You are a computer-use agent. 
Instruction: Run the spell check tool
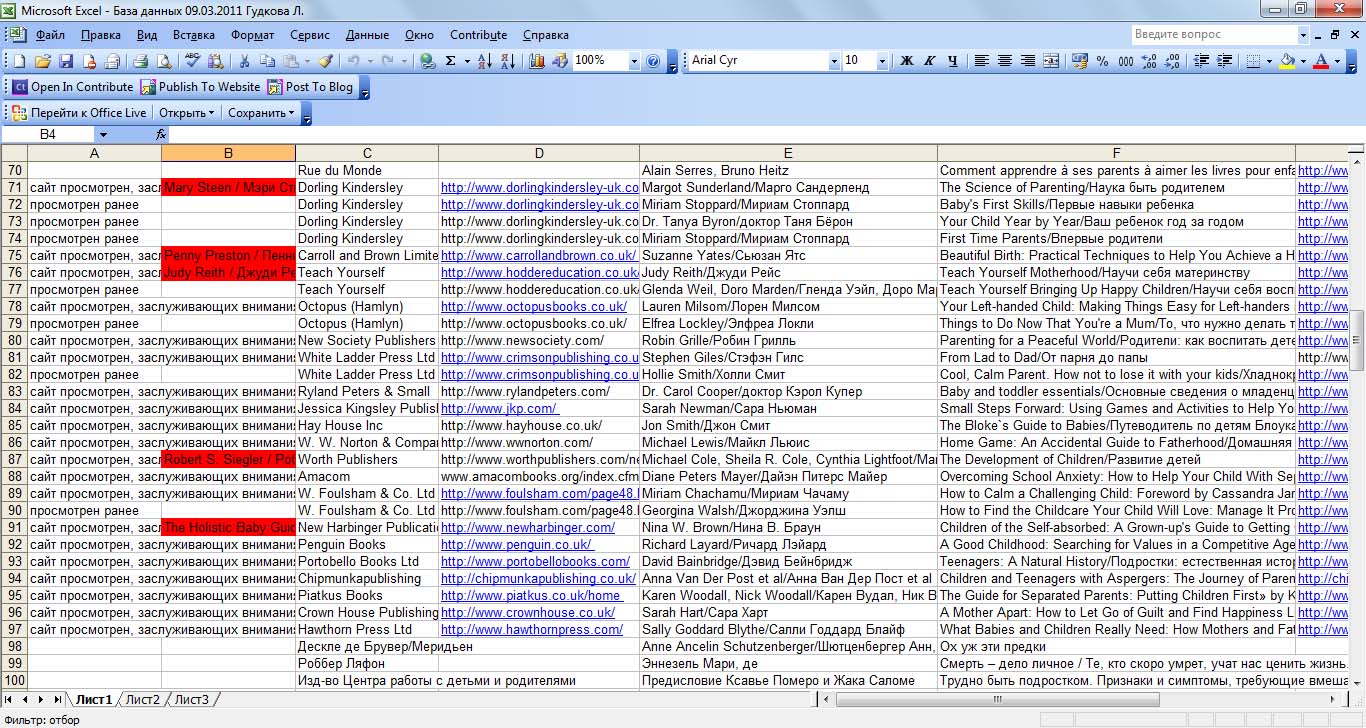pos(191,61)
